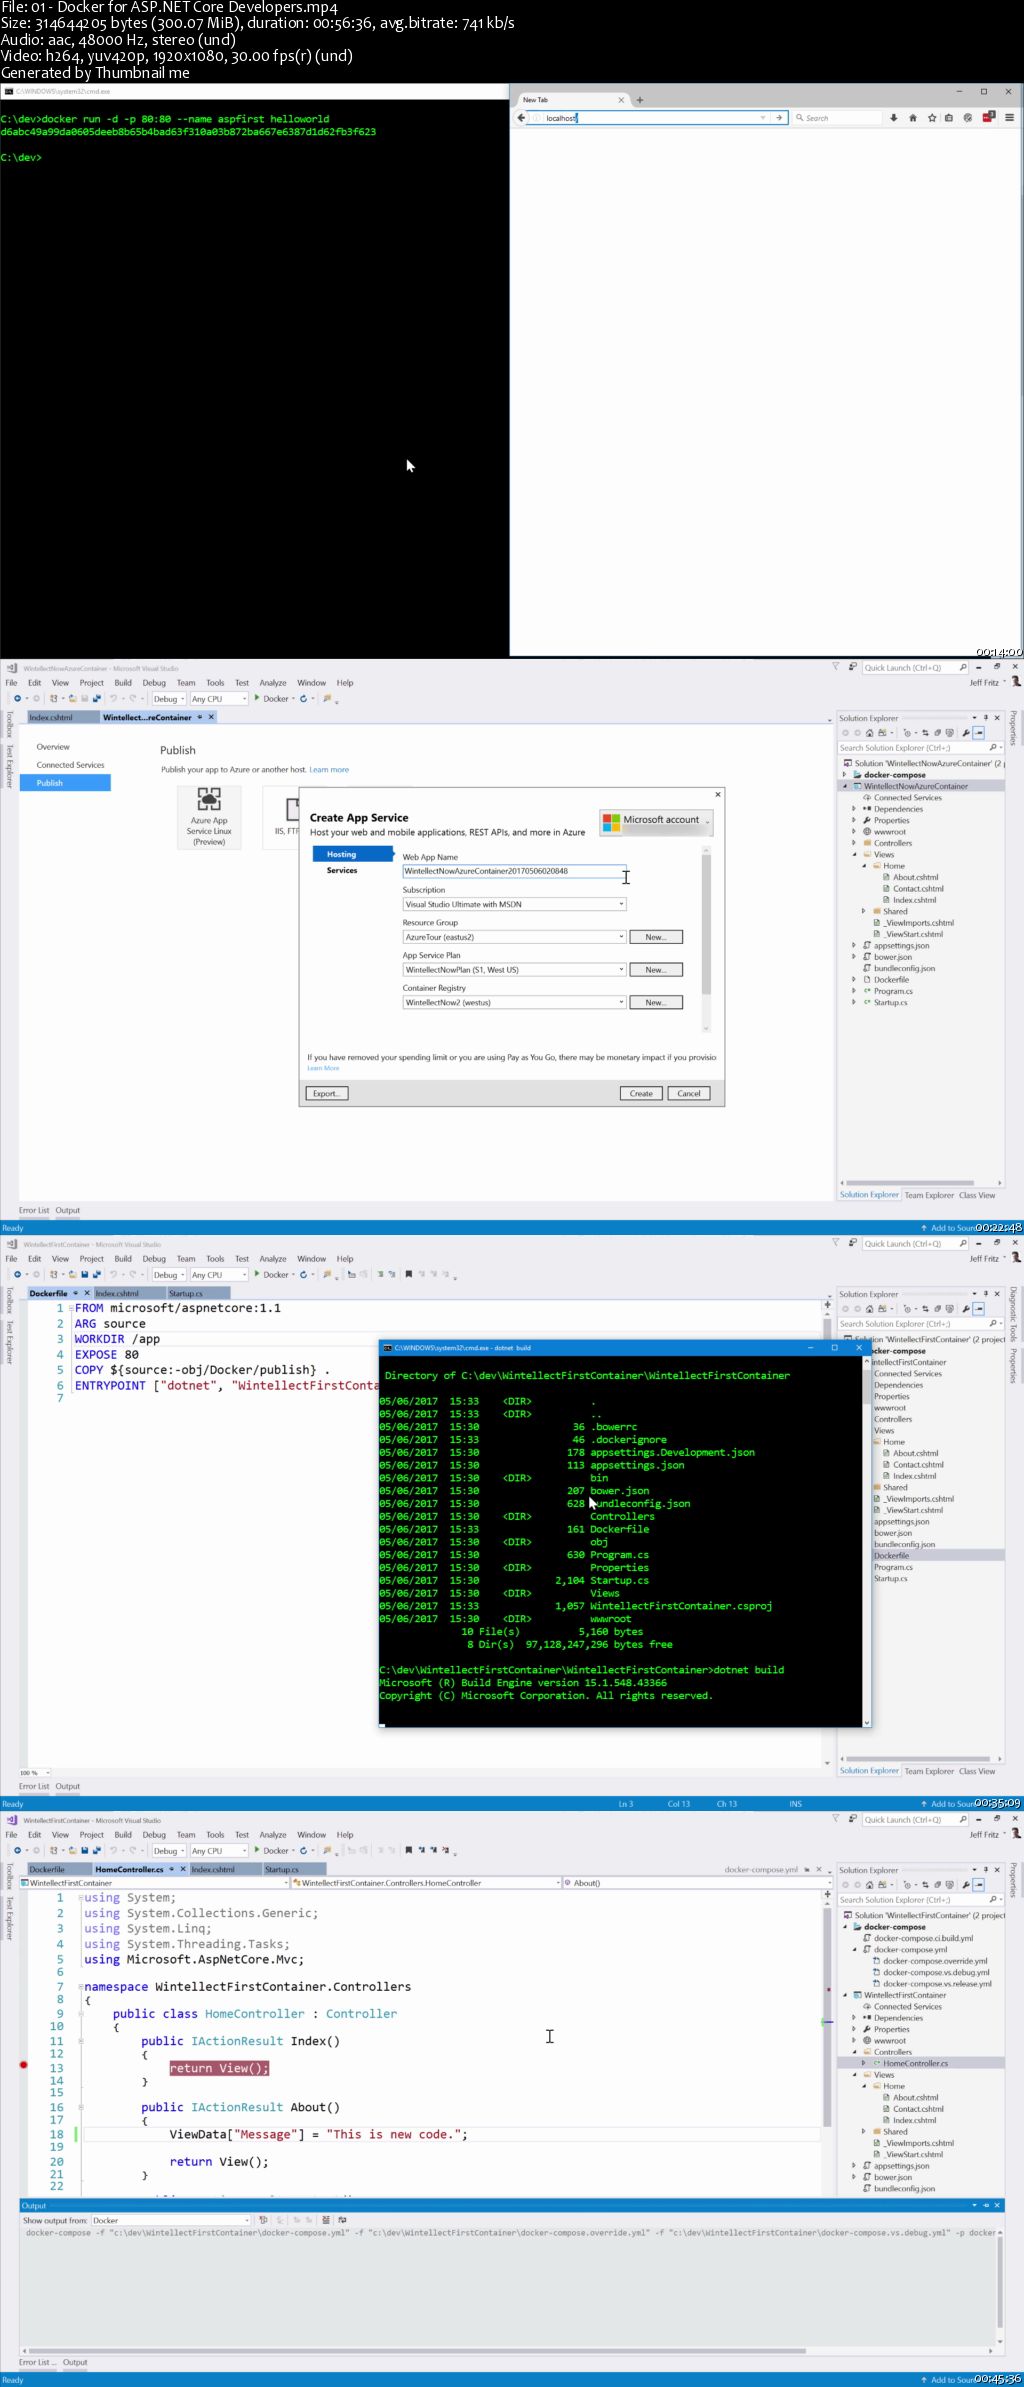Select Dockerfile in the WintellectNowAzureContainer Solution Explorer
The height and width of the screenshot is (2387, 1024).
click(891, 980)
